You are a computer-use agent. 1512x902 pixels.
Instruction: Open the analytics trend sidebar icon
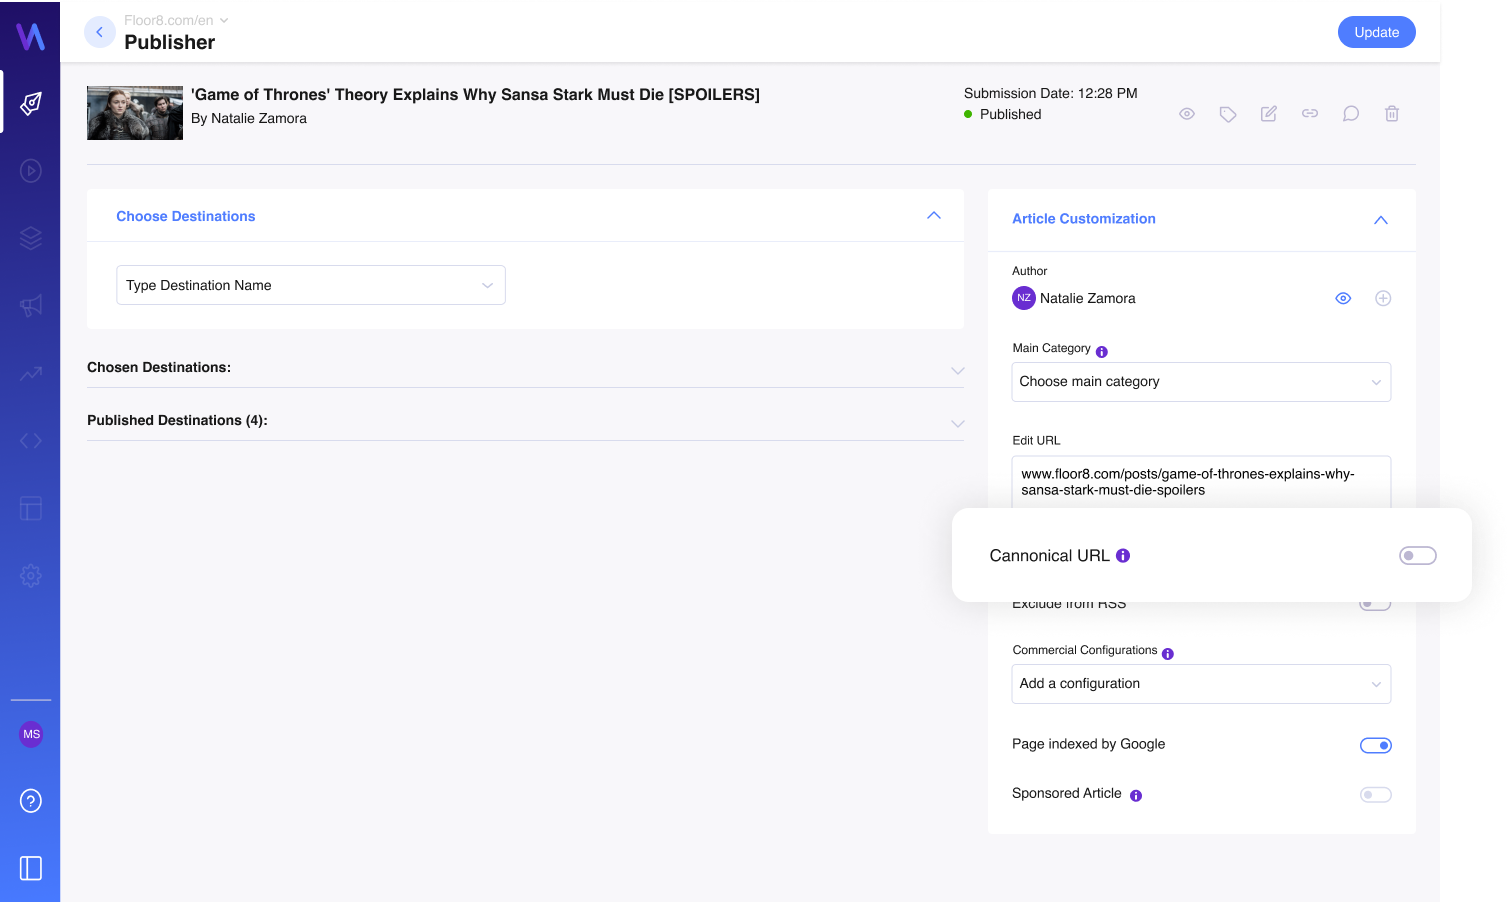31,374
